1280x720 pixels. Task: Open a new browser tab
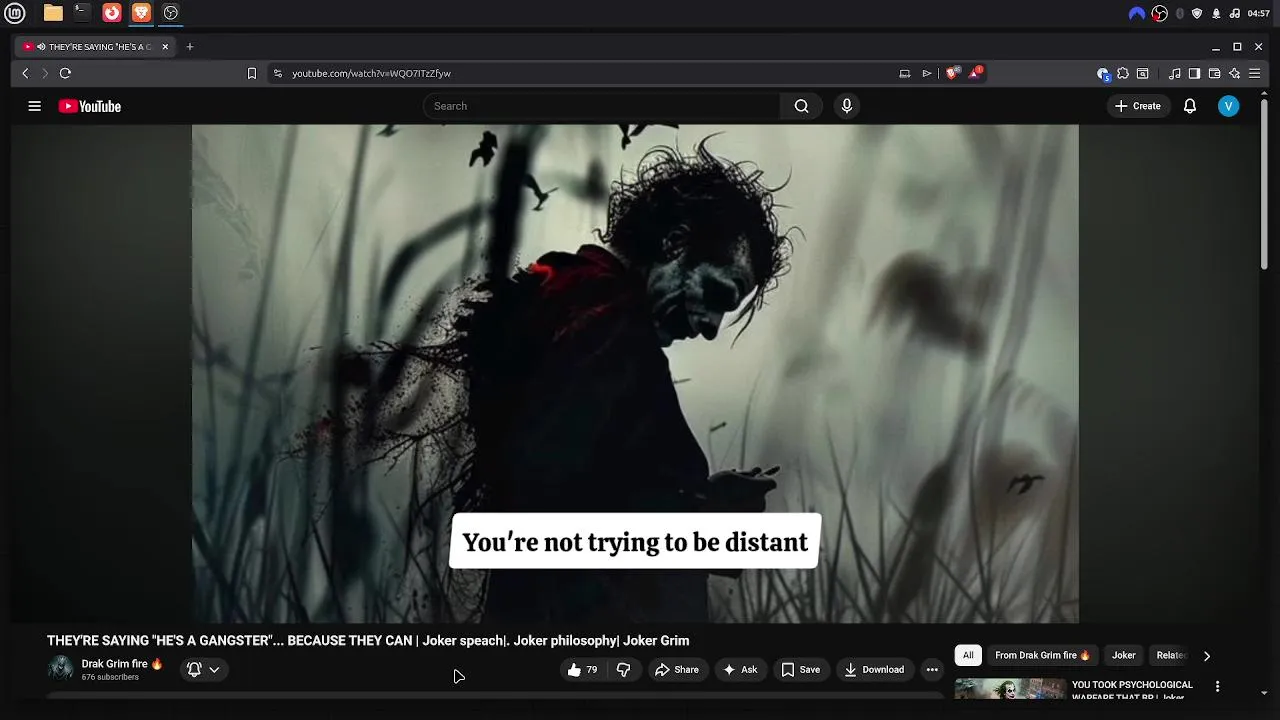(x=190, y=47)
